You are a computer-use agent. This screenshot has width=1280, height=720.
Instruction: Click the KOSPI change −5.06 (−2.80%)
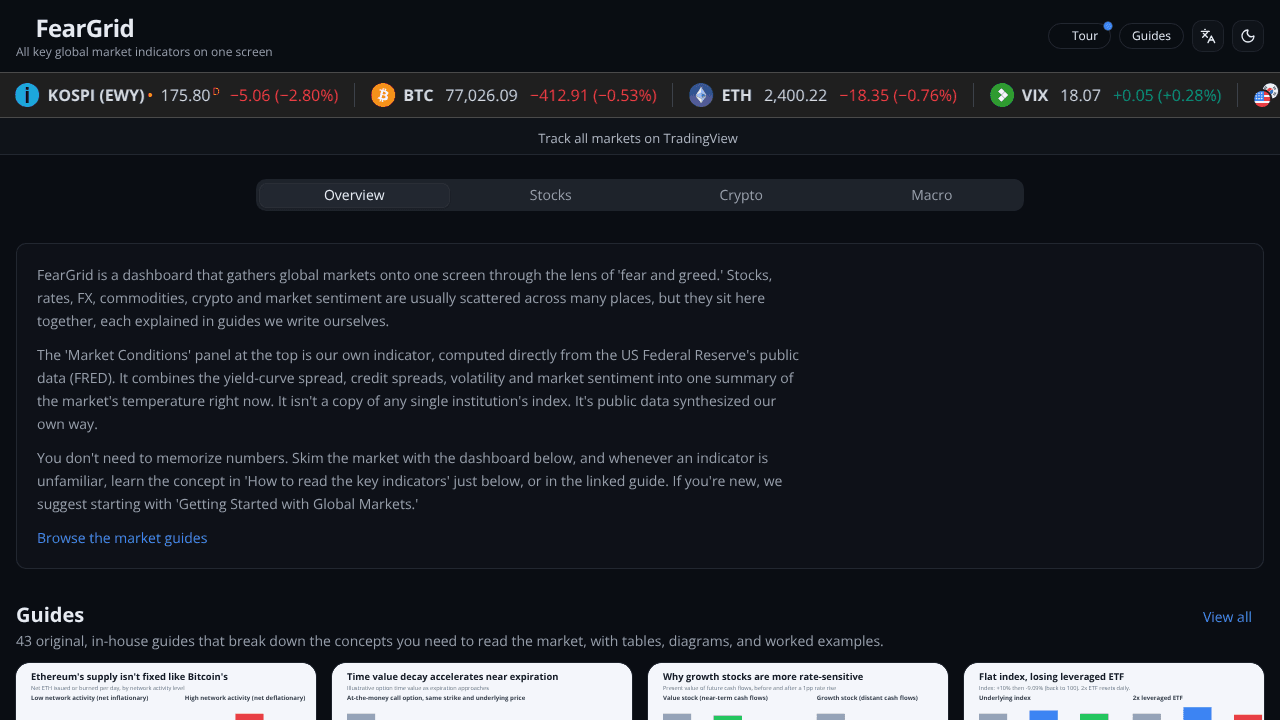pyautogui.click(x=284, y=95)
